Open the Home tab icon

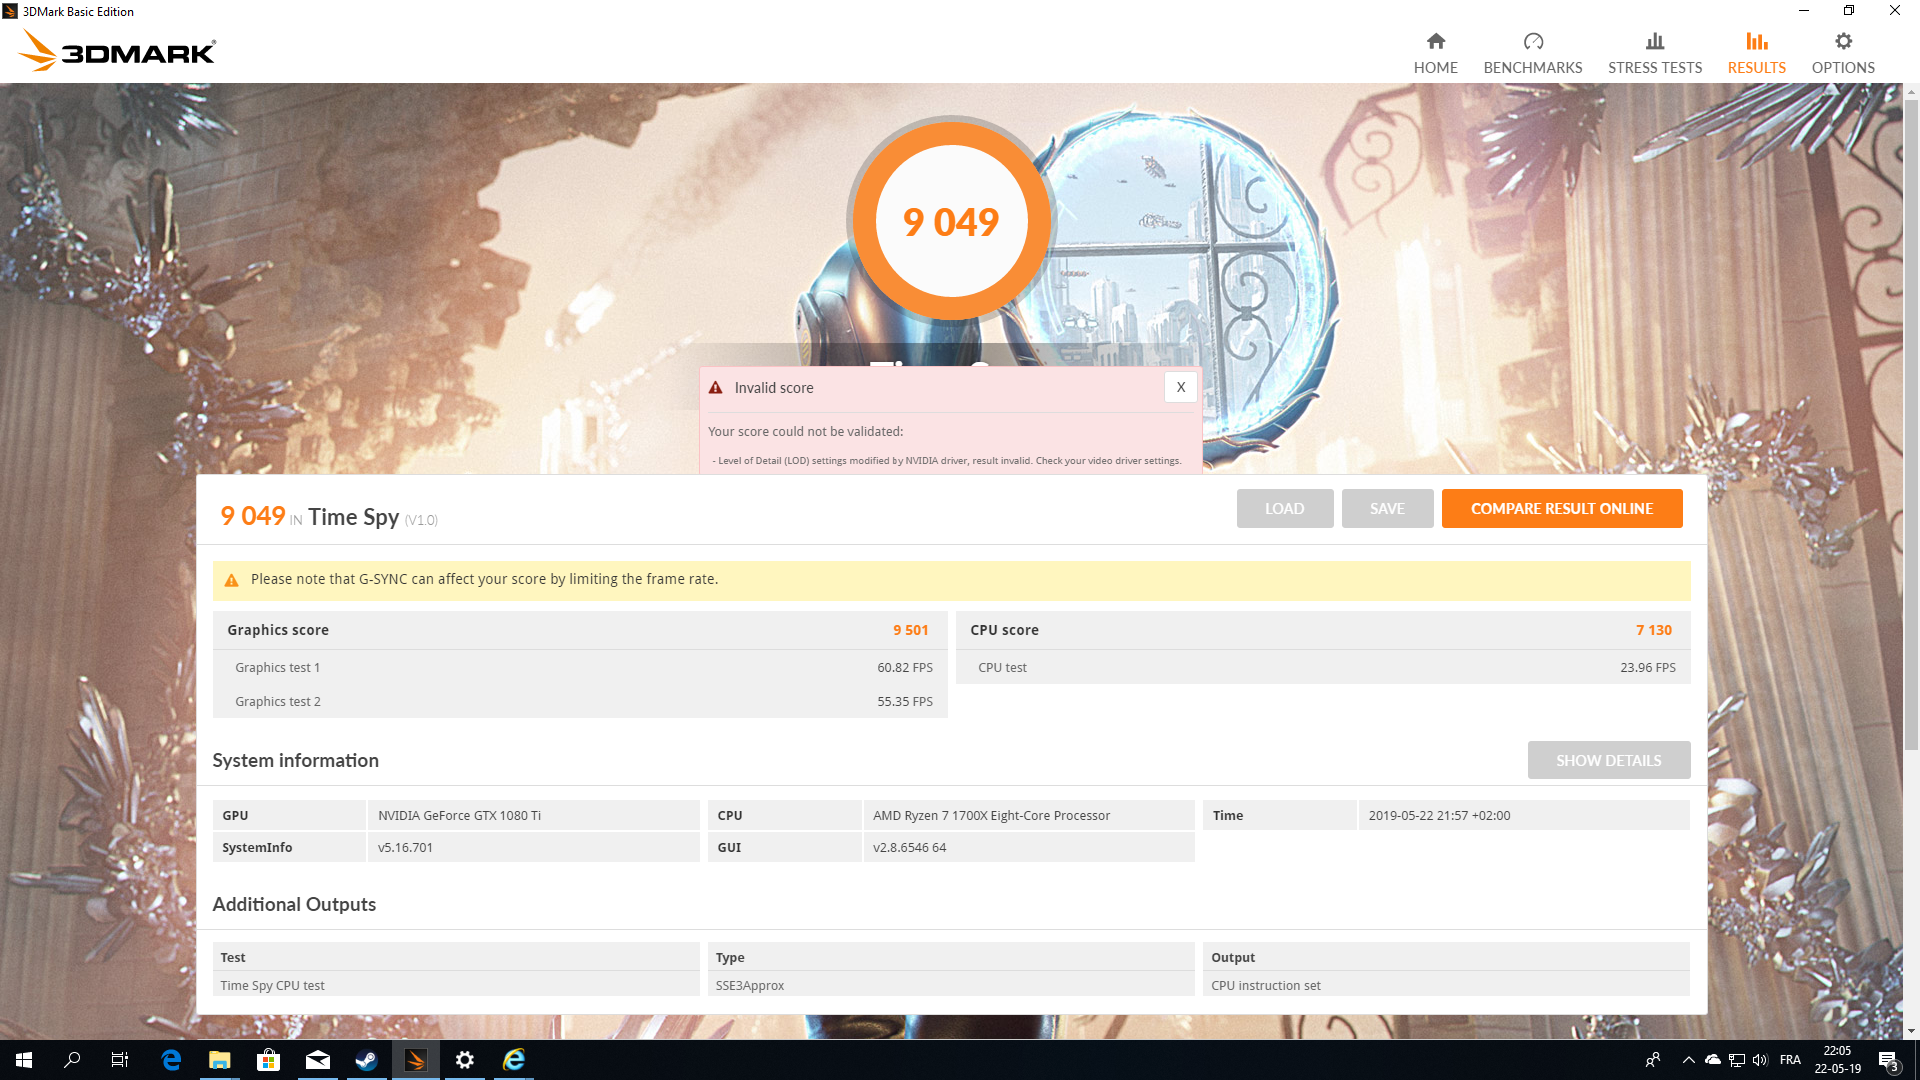point(1435,42)
